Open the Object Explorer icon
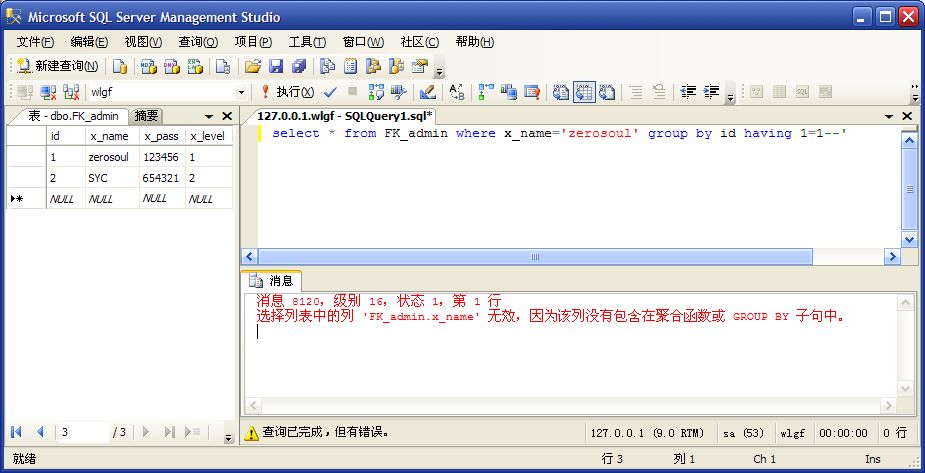The width and height of the screenshot is (925, 473). 373,66
